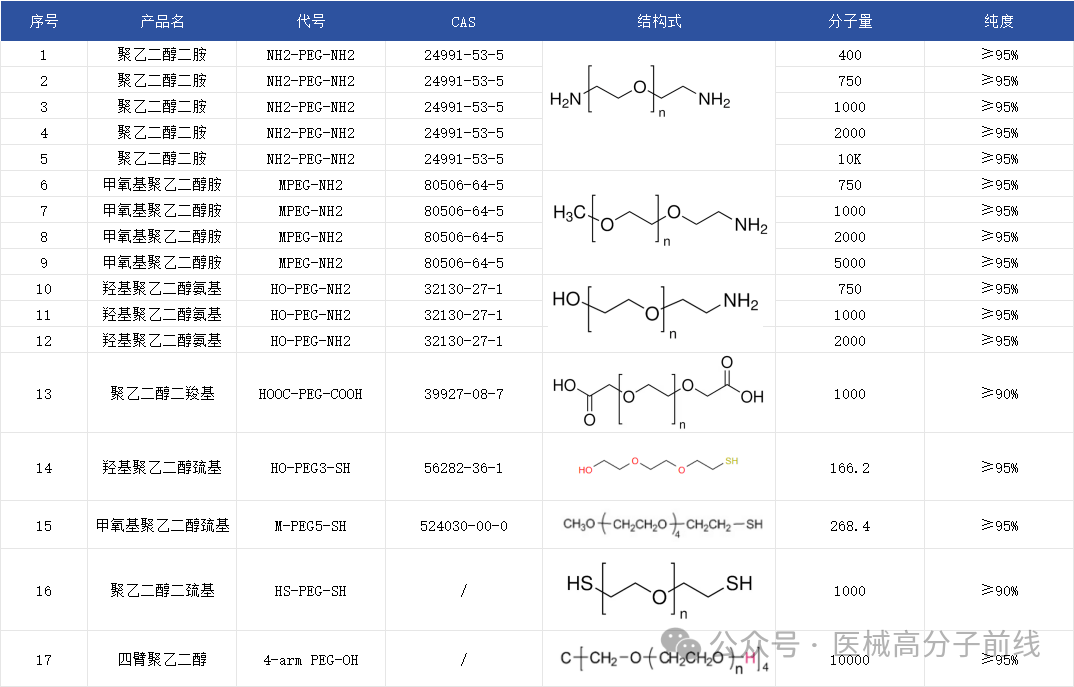Image resolution: width=1074 pixels, height=687 pixels.
Task: Click molecular weight 268.4
Action: [850, 526]
